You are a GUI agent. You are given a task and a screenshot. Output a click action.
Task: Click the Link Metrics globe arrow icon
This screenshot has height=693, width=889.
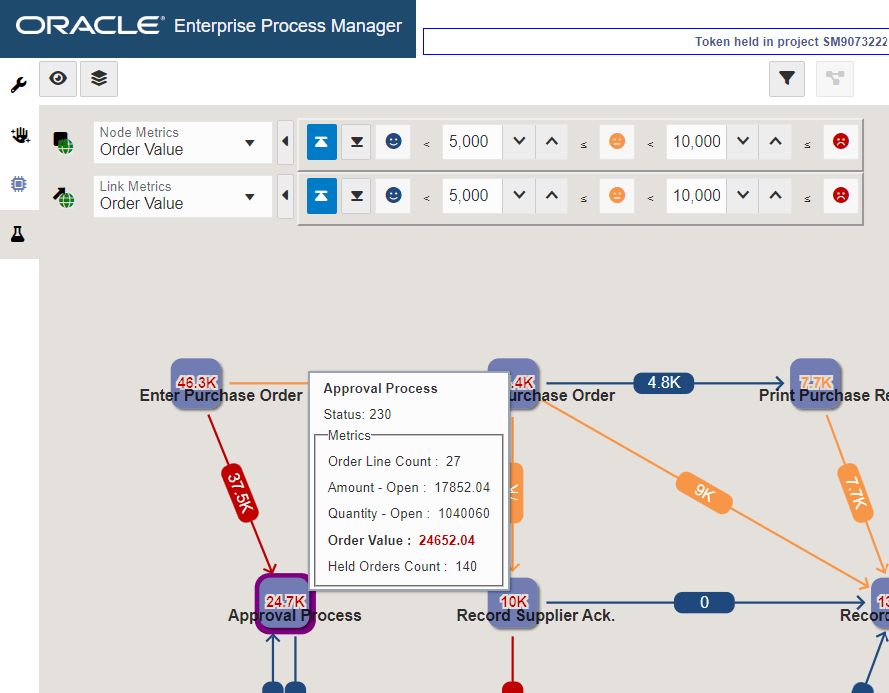click(x=64, y=197)
